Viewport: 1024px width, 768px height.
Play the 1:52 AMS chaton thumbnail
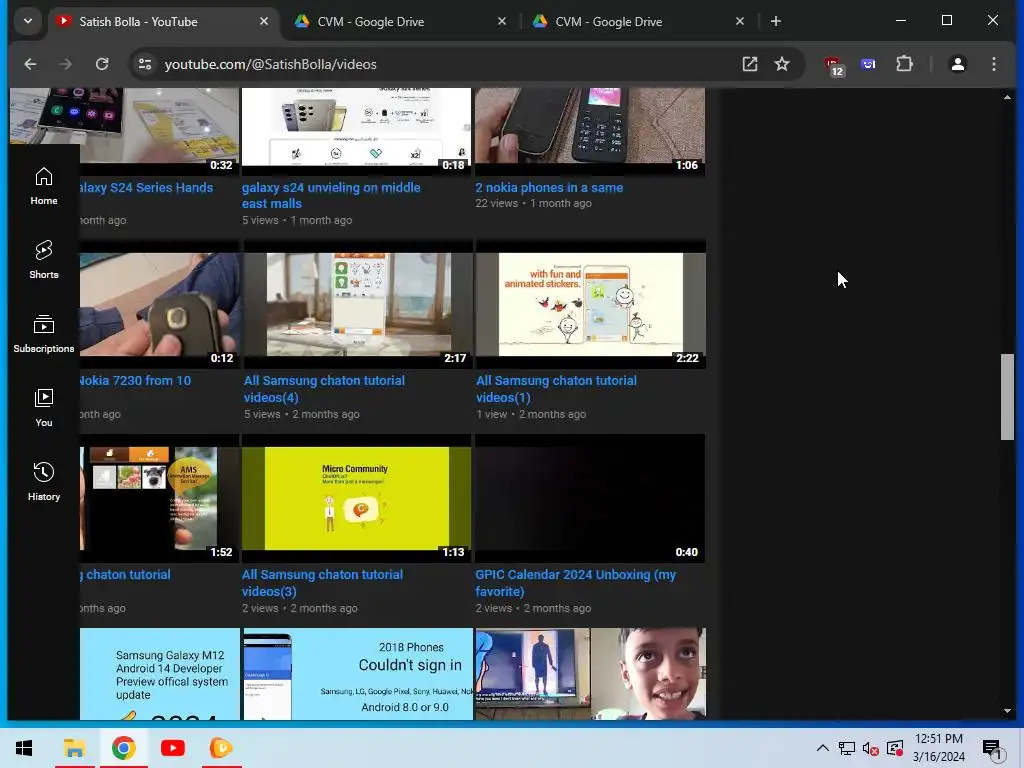(x=159, y=498)
